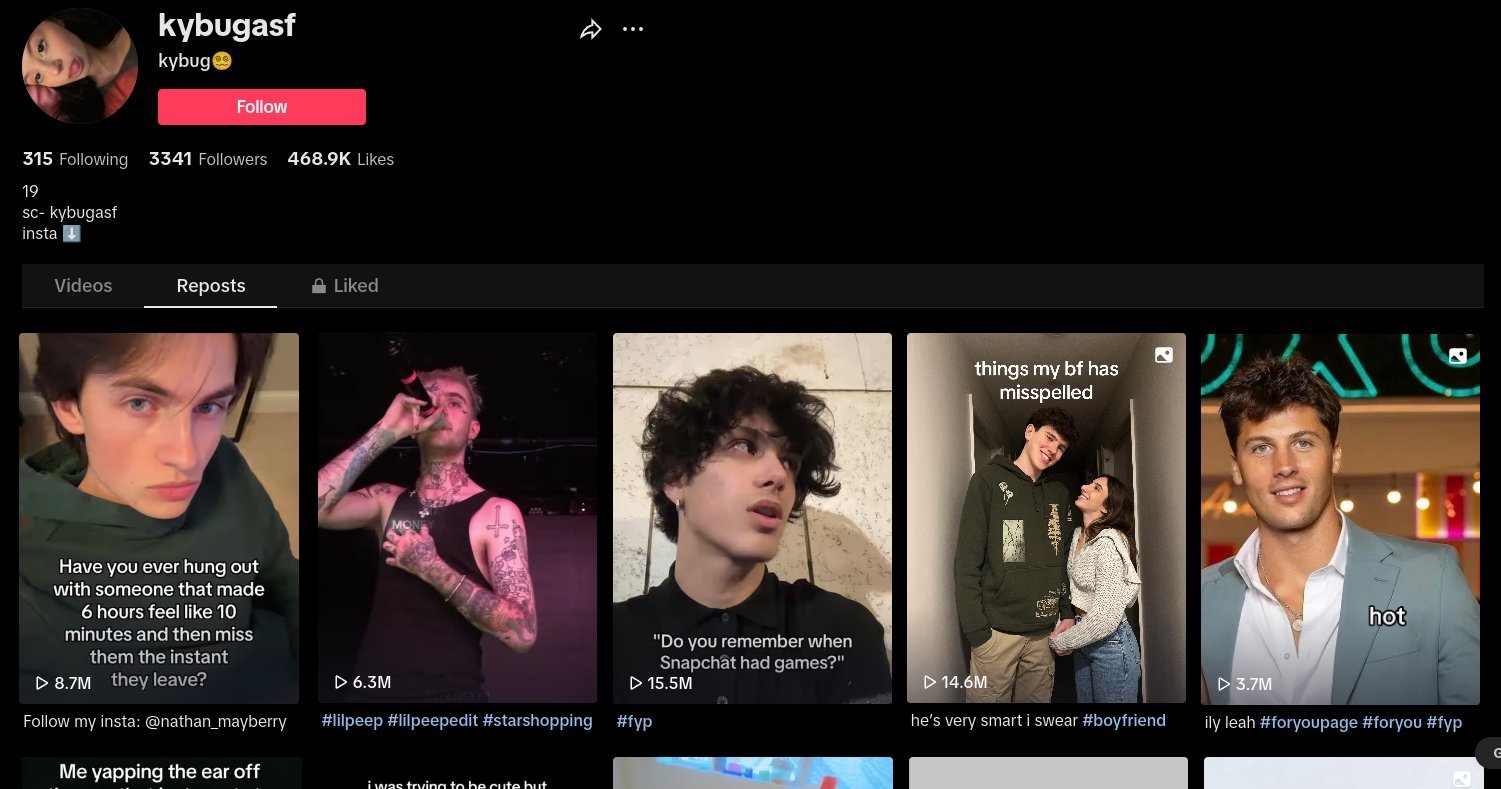Screen dimensions: 1501x789
Task: Click the 'ily leah' caption text
Action: coord(1230,722)
